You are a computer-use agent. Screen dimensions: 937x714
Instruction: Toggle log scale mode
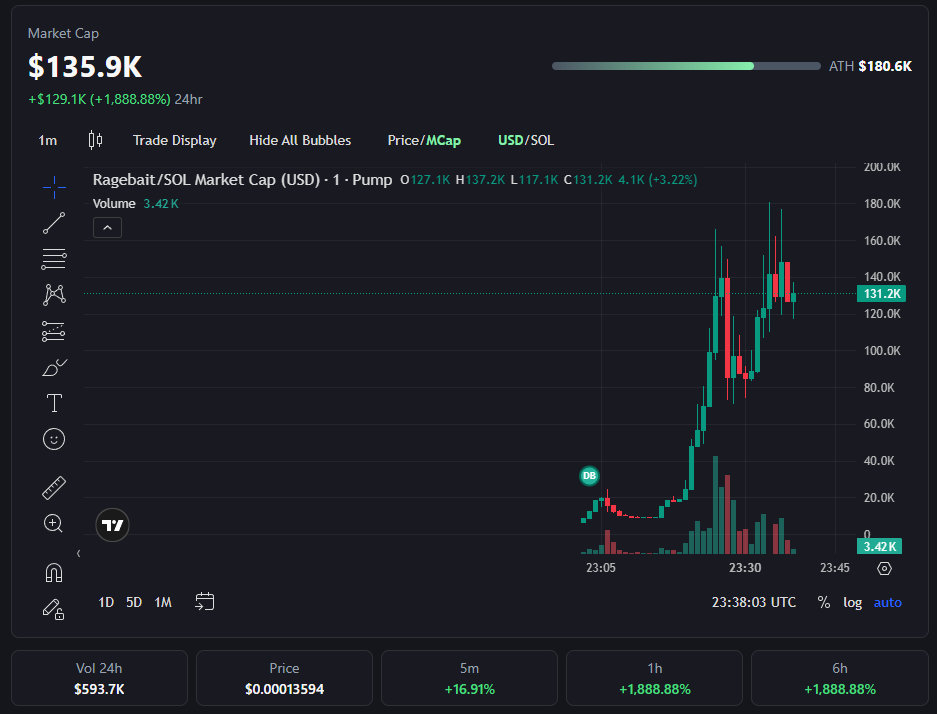click(x=853, y=602)
